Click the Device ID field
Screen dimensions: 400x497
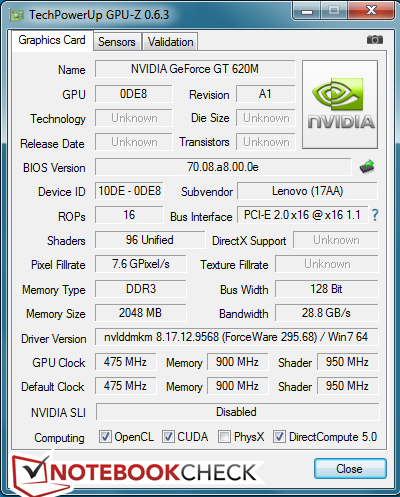[129, 191]
